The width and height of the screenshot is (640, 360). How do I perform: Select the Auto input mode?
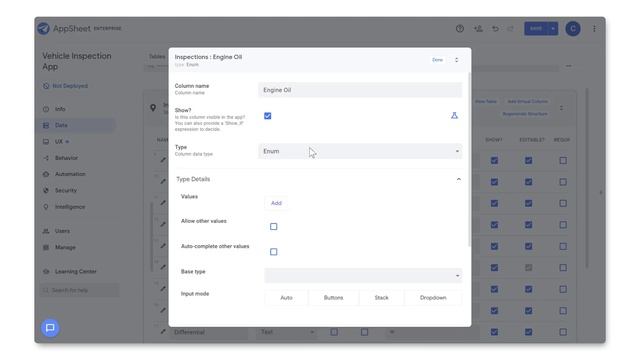tap(287, 298)
